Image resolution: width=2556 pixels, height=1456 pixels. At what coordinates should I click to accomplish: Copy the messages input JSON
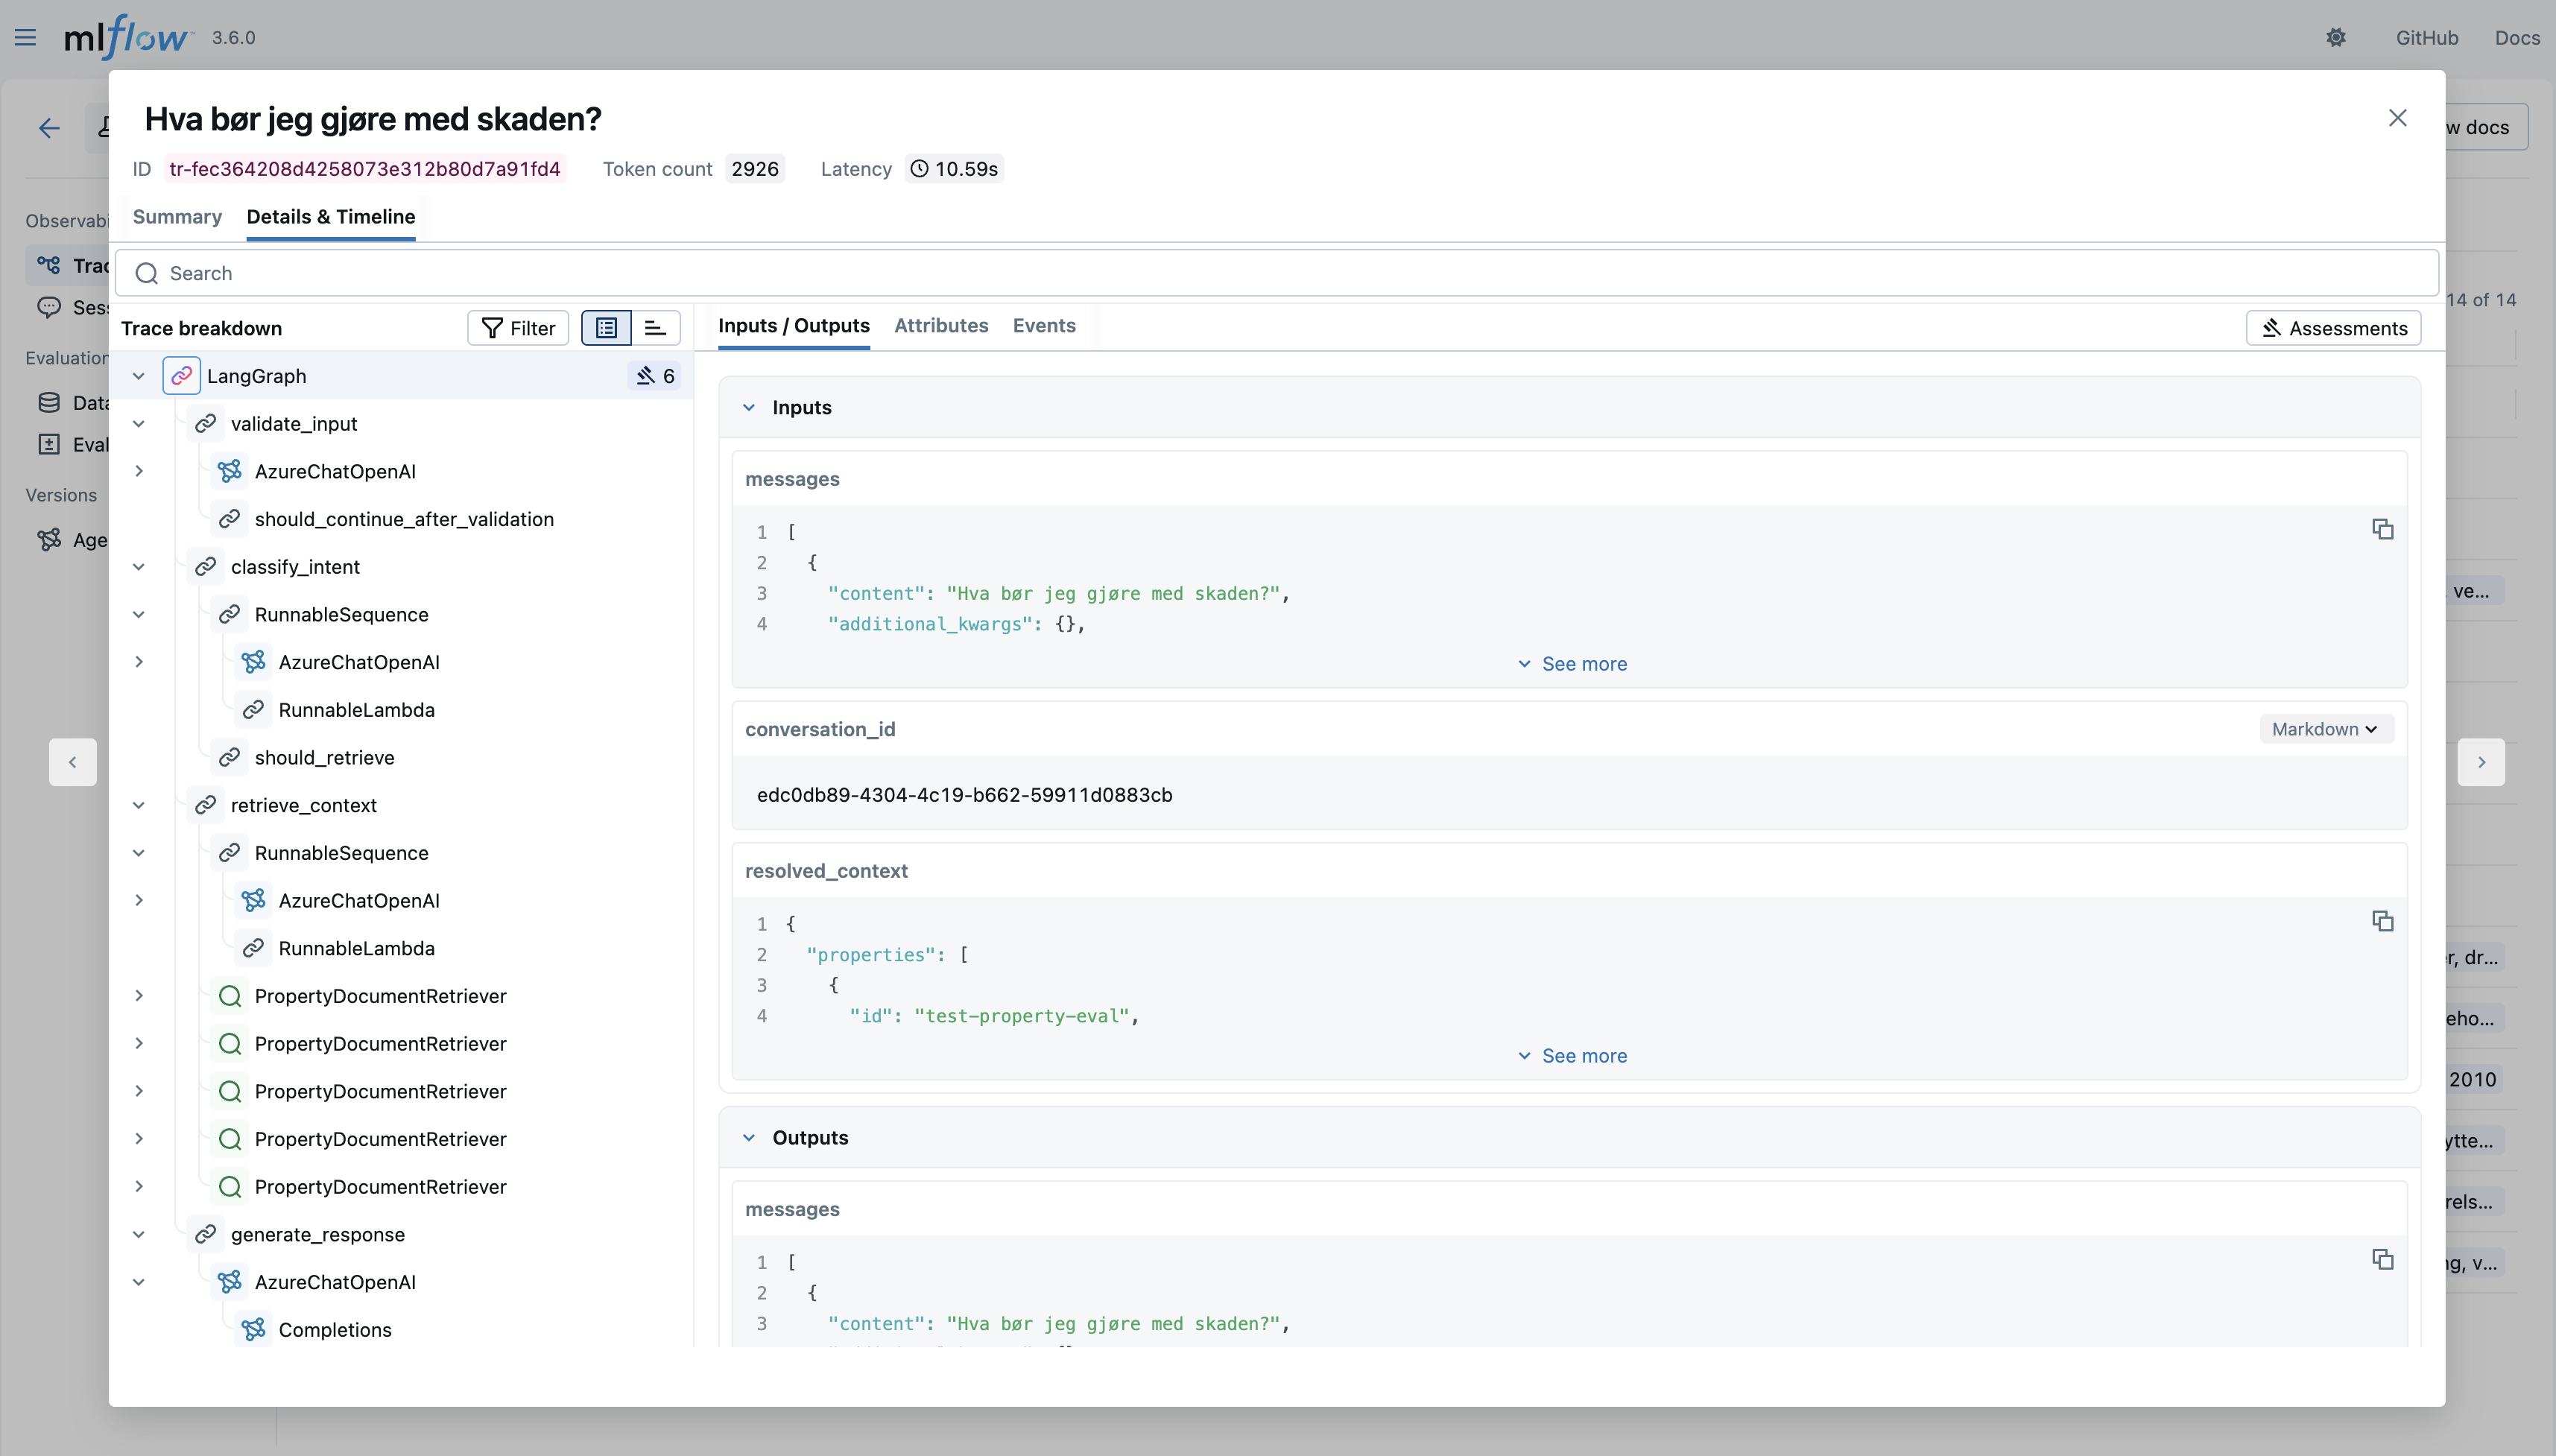pyautogui.click(x=2382, y=529)
